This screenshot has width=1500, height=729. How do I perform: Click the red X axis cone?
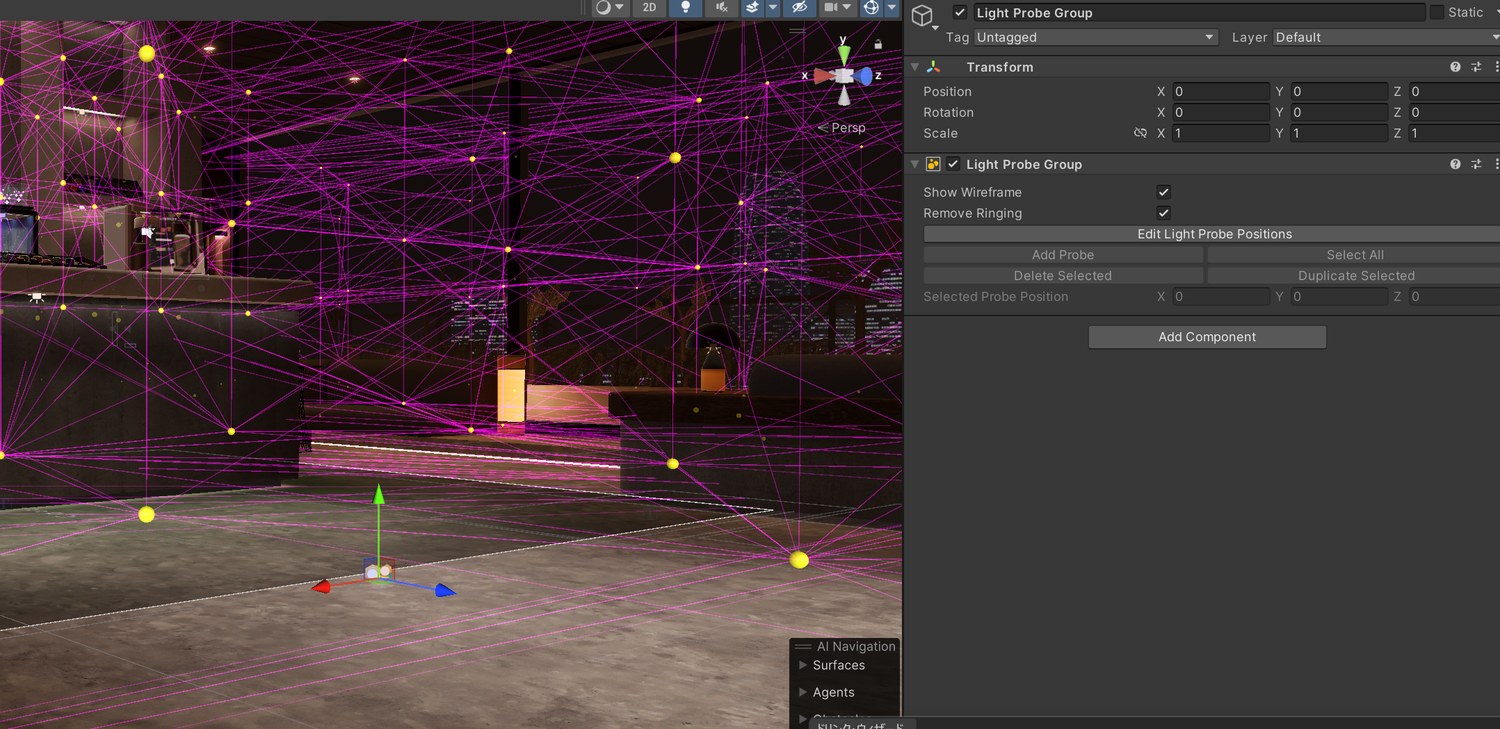click(x=823, y=75)
